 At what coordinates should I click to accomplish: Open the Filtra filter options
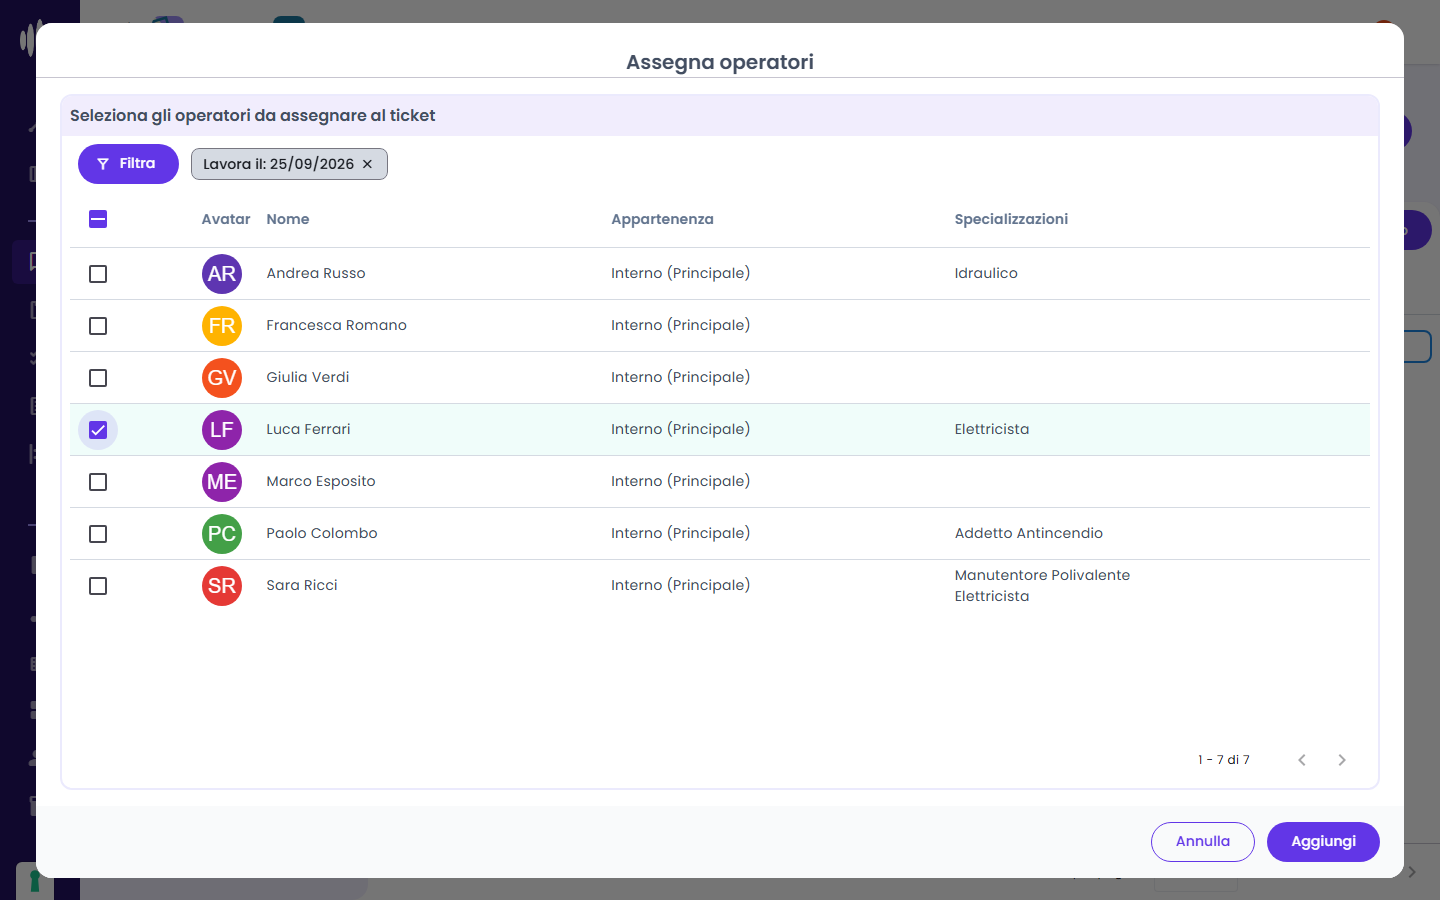(128, 164)
